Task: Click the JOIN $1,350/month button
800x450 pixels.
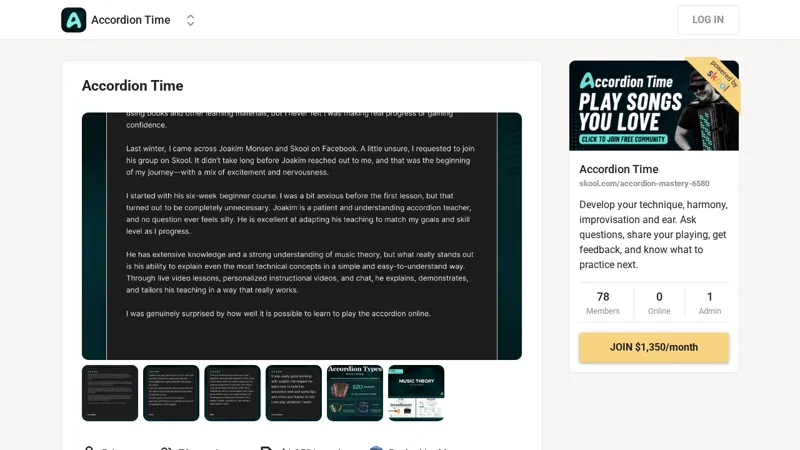Action: (x=654, y=347)
